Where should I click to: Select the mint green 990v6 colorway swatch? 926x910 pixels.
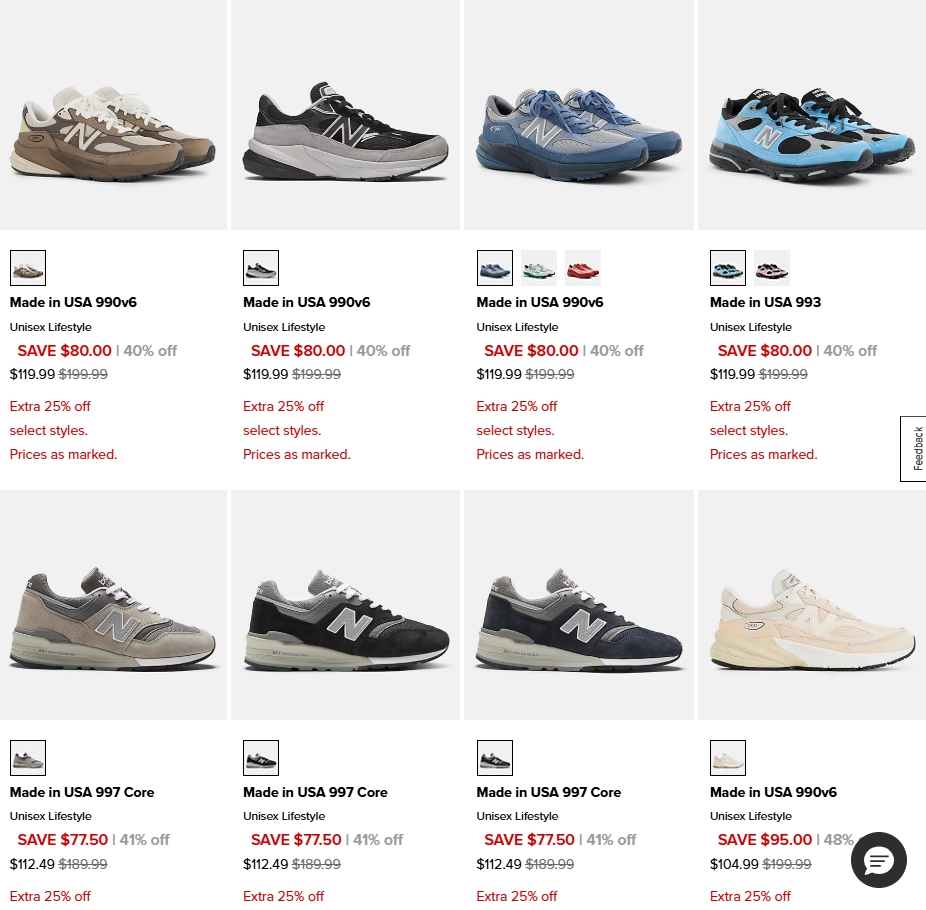click(539, 268)
